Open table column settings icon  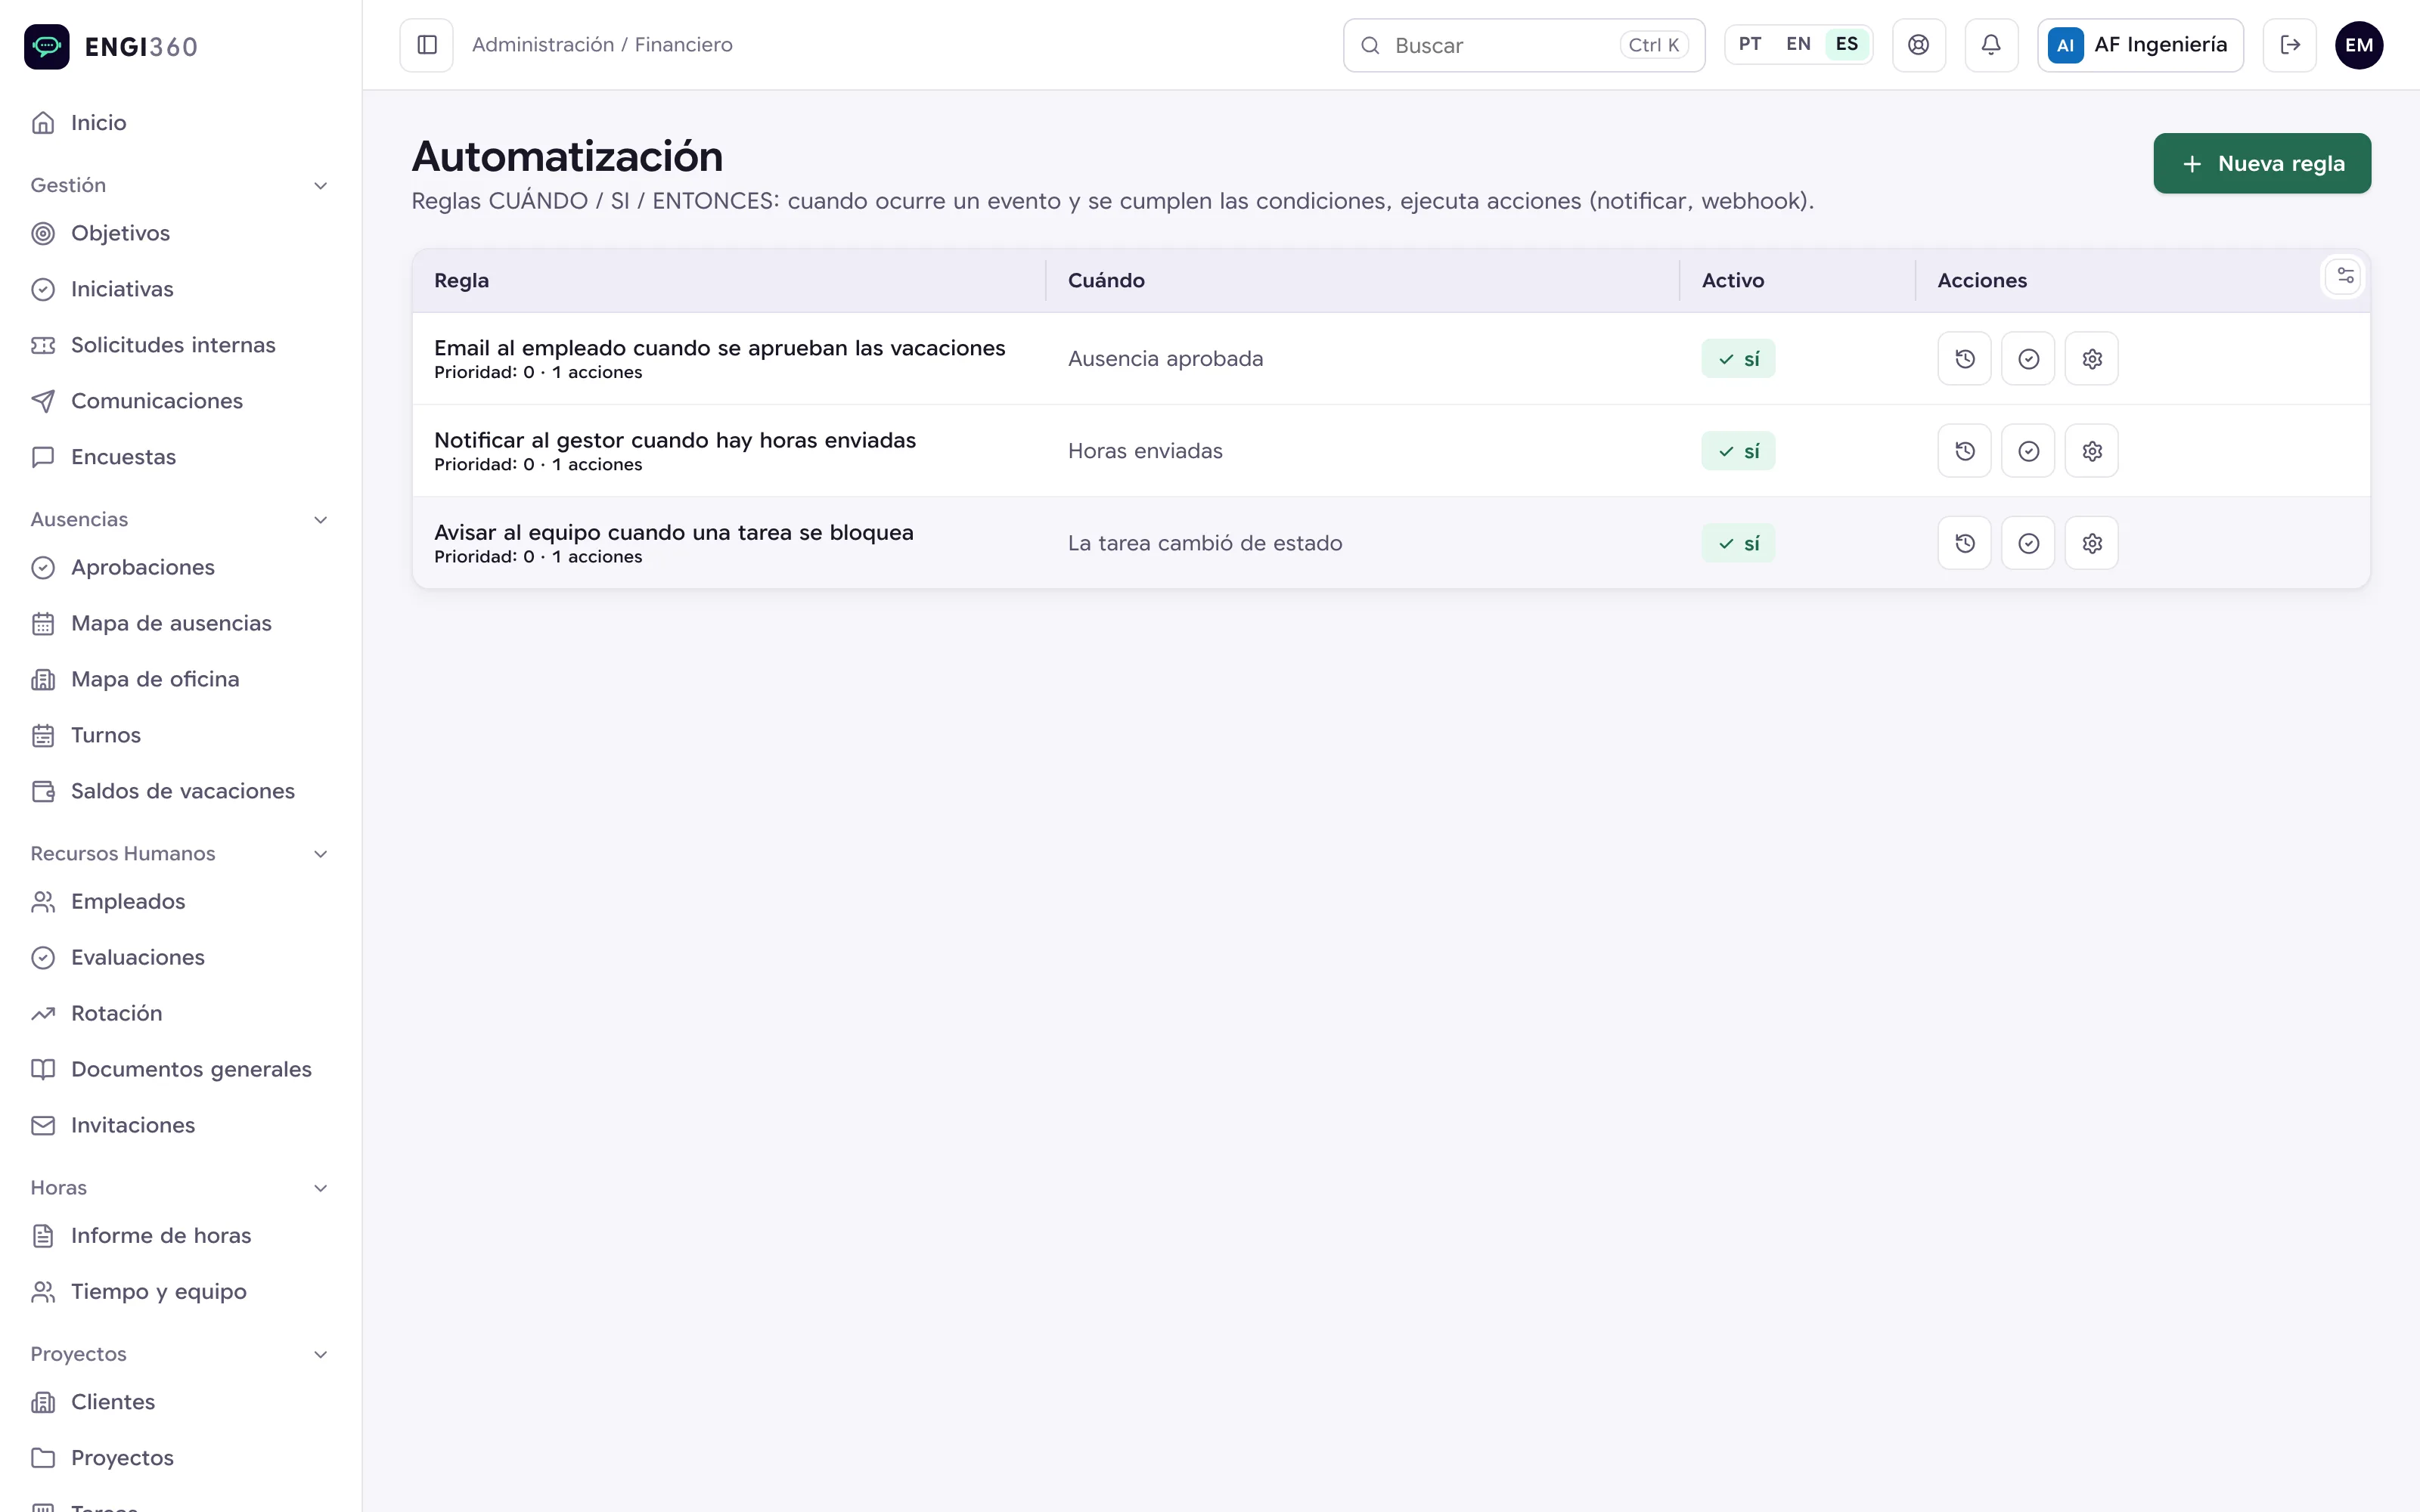[x=2344, y=276]
